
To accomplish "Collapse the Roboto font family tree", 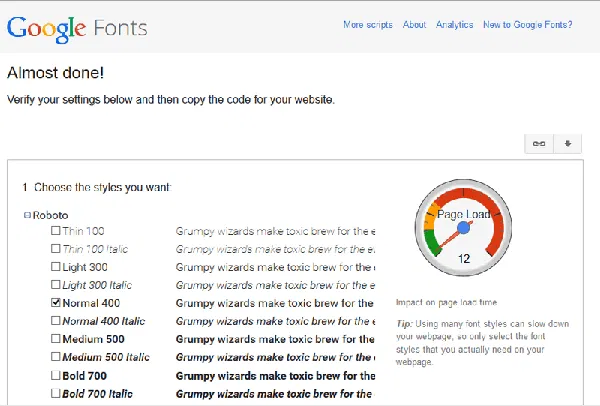I will pyautogui.click(x=26, y=215).
